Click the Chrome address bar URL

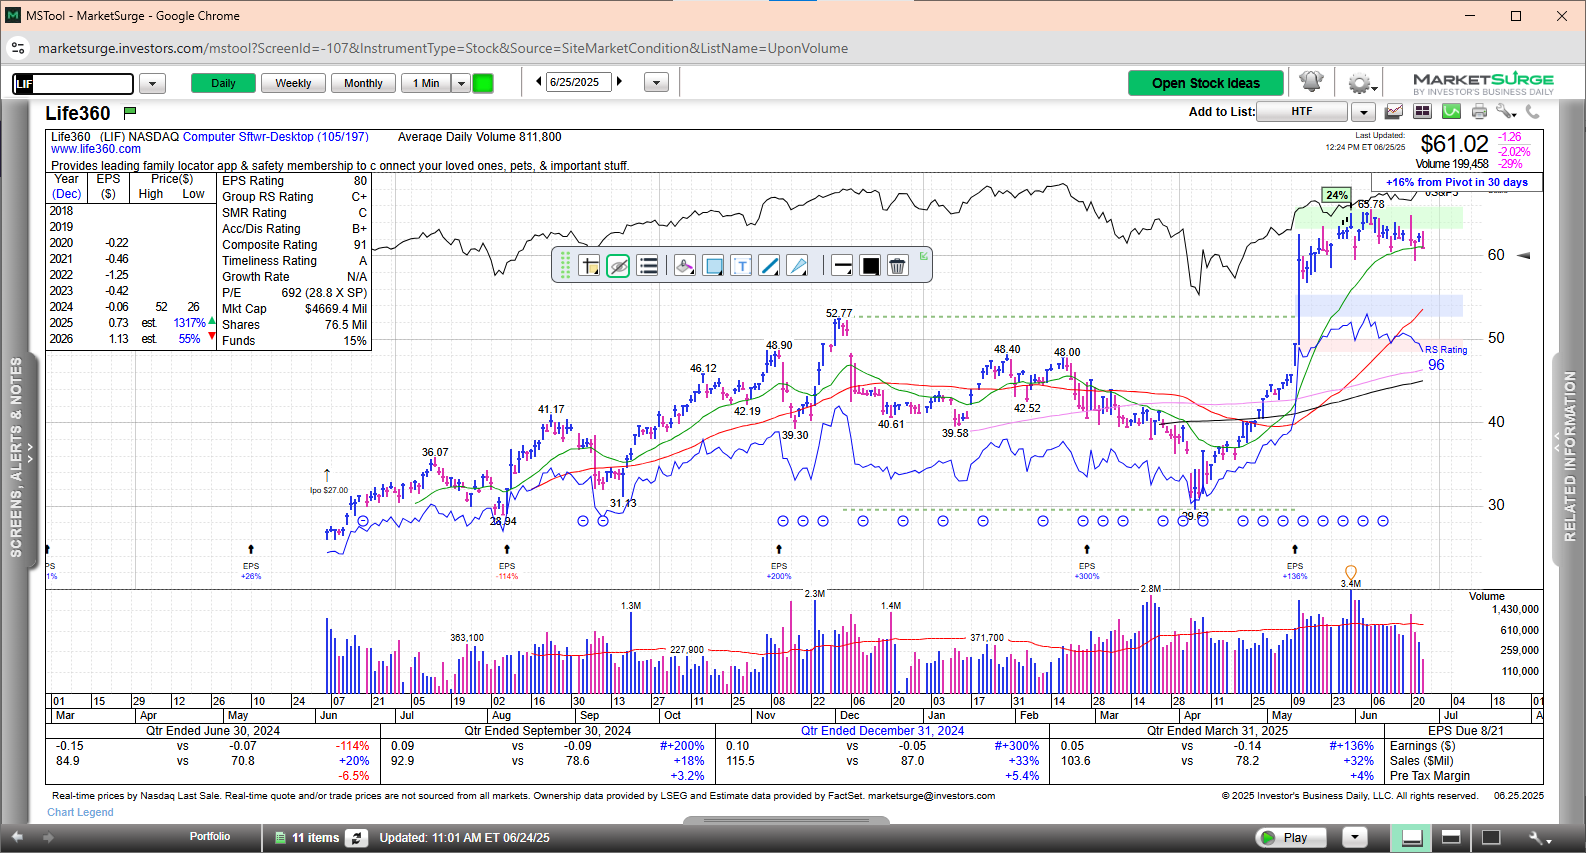tap(443, 48)
